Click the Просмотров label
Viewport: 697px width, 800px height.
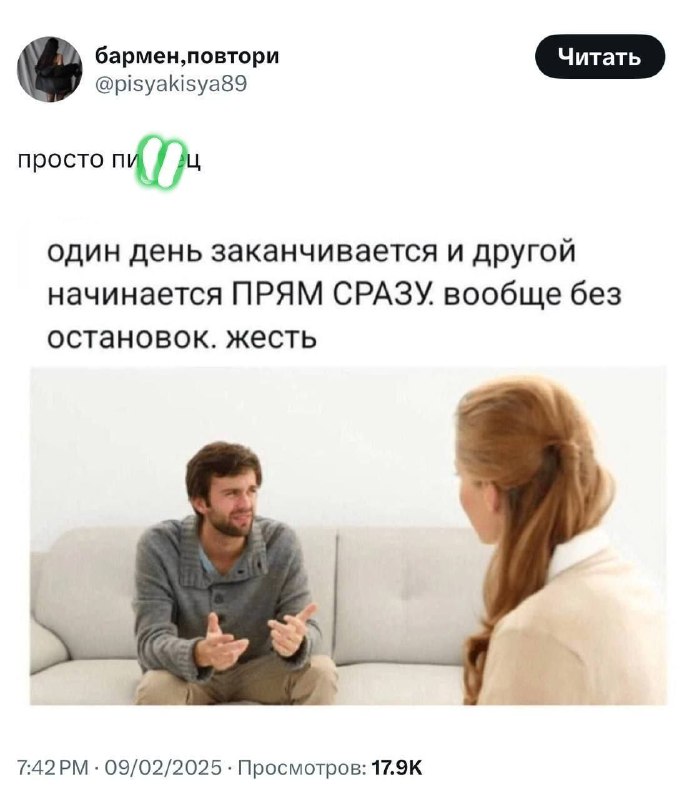point(302,767)
